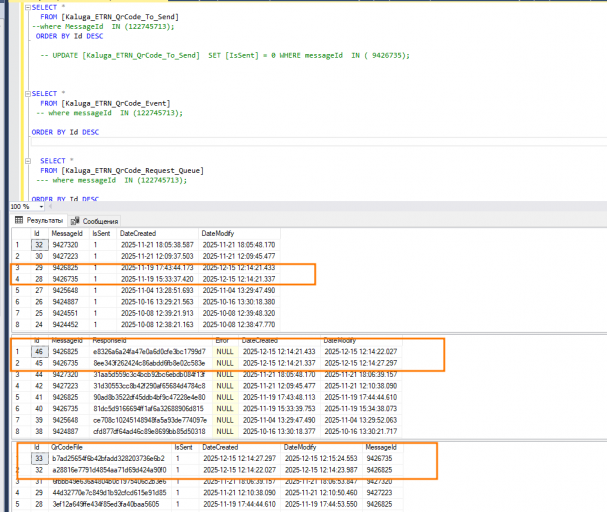Viewport: 607px width, 512px height.
Task: Select the ResponseId starting with 81dc5d9166694ff
Action: 149,409
